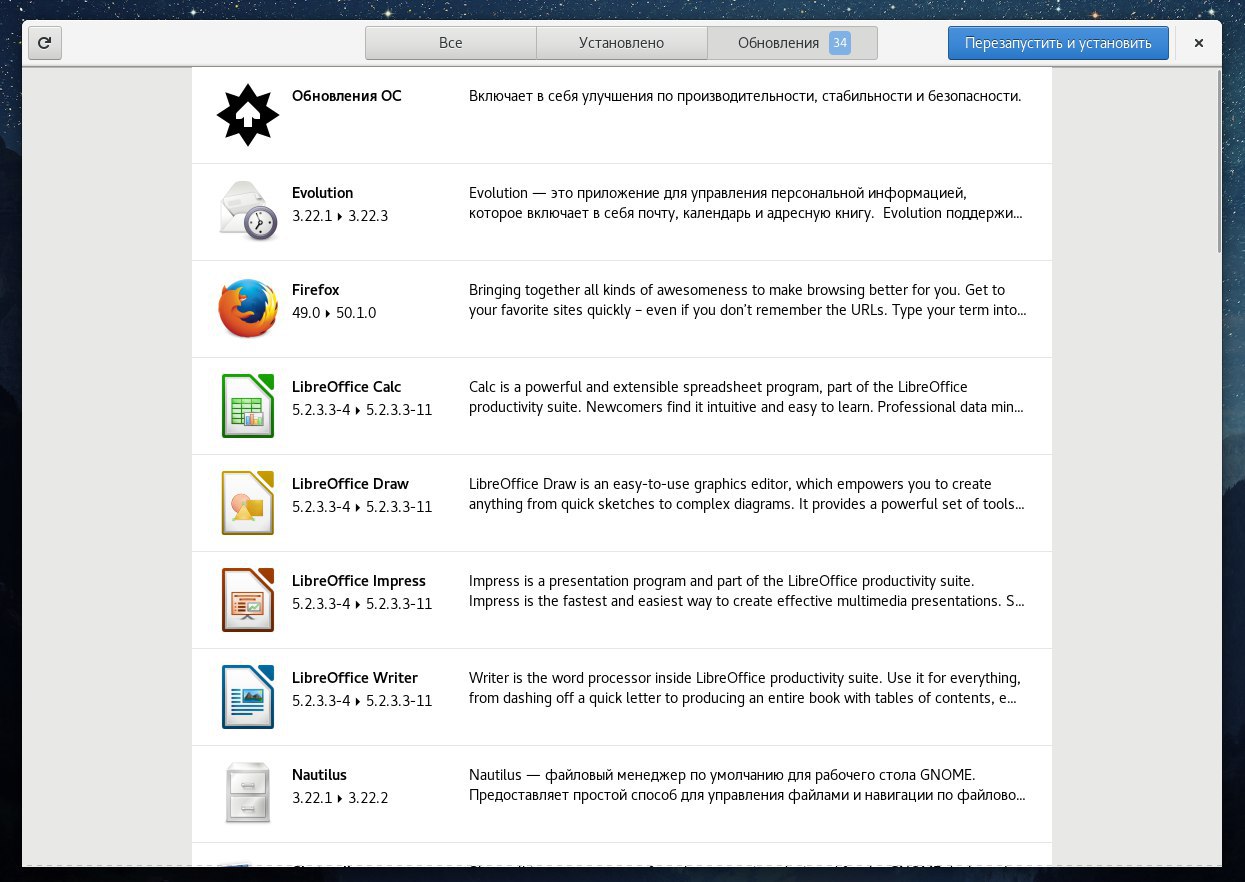Screen dimensions: 1245x882
Task: Select the Обновления ОС title
Action: pyautogui.click(x=347, y=96)
